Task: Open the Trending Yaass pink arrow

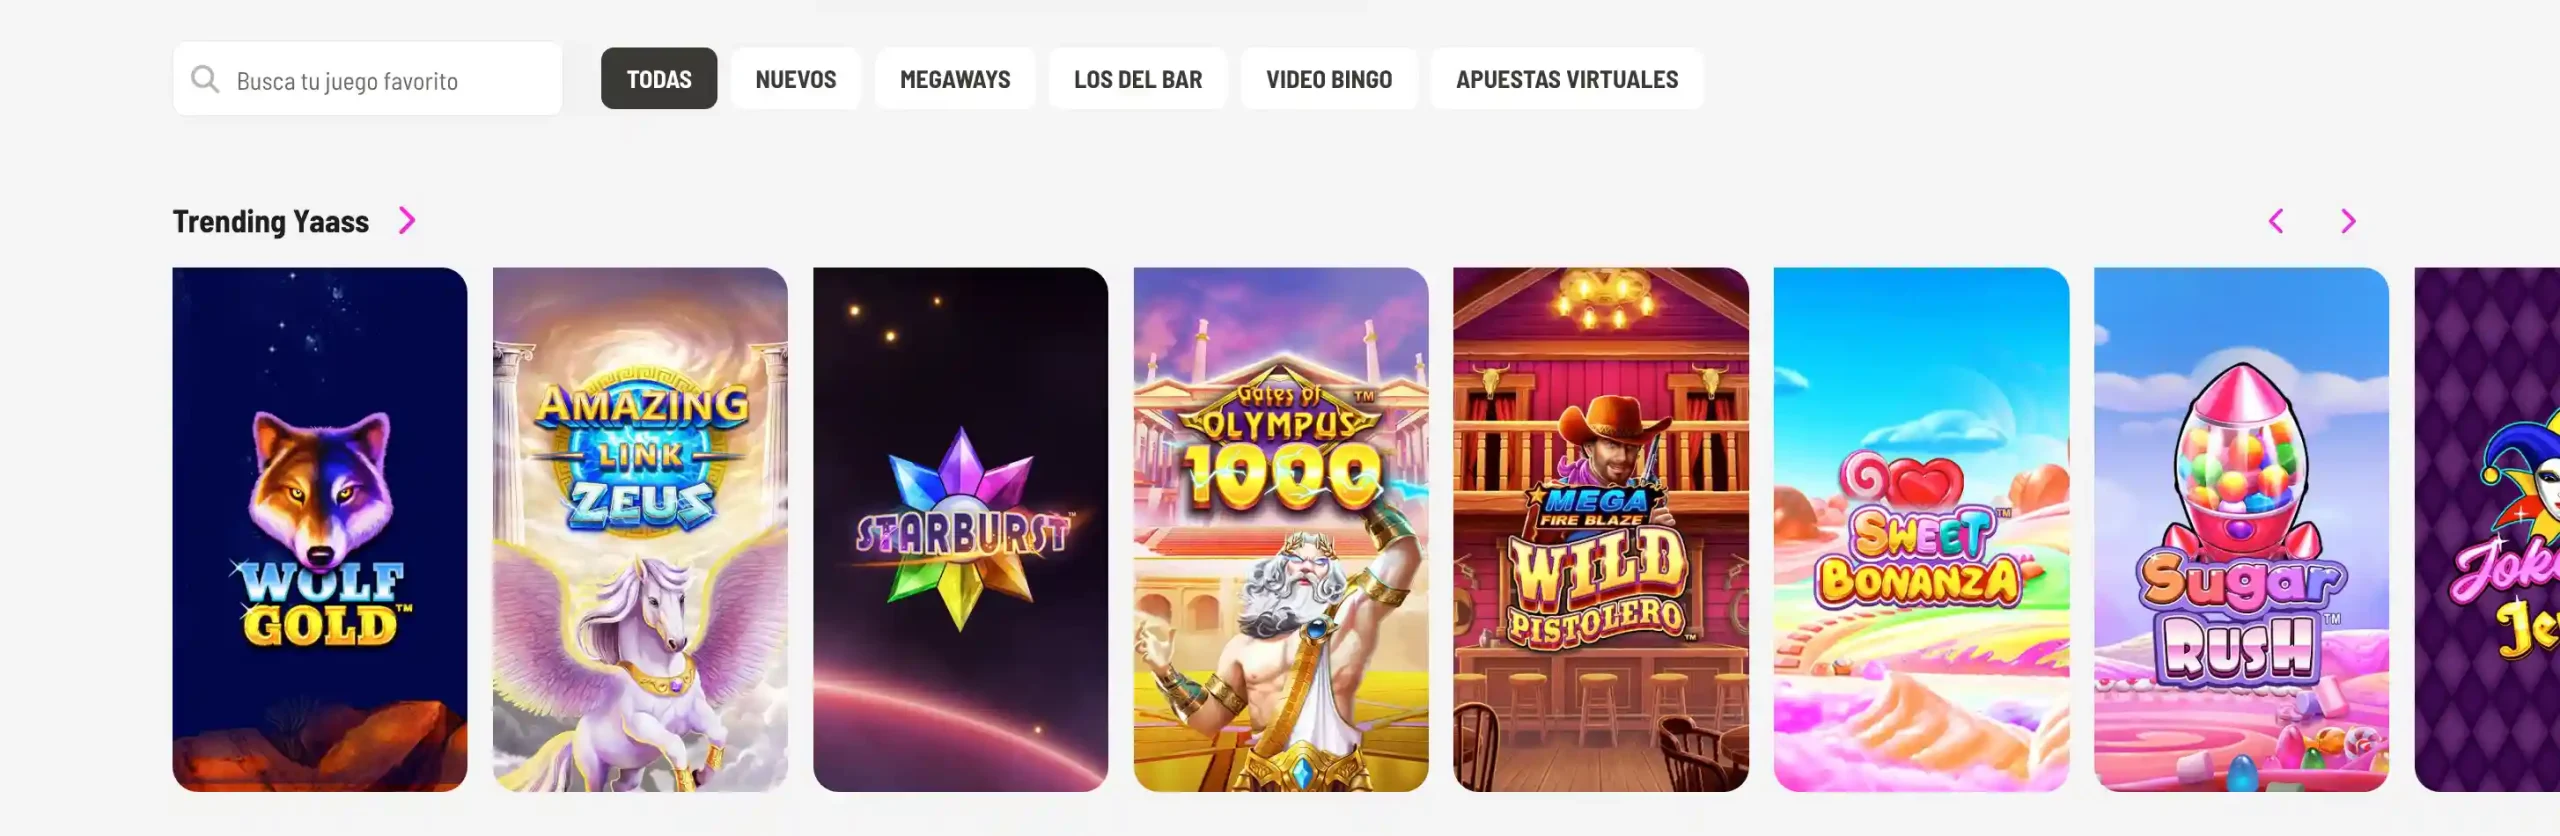Action: pyautogui.click(x=407, y=220)
